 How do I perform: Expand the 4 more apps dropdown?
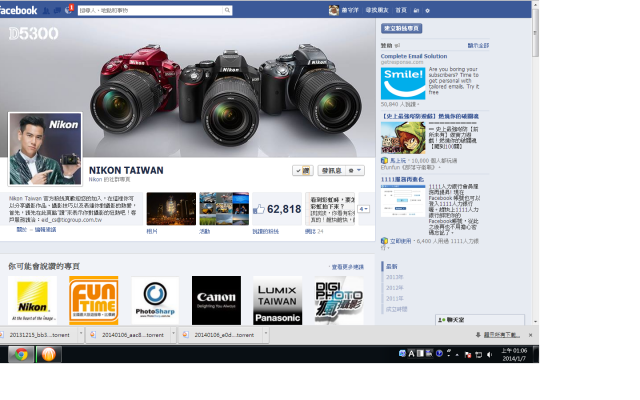coord(363,209)
